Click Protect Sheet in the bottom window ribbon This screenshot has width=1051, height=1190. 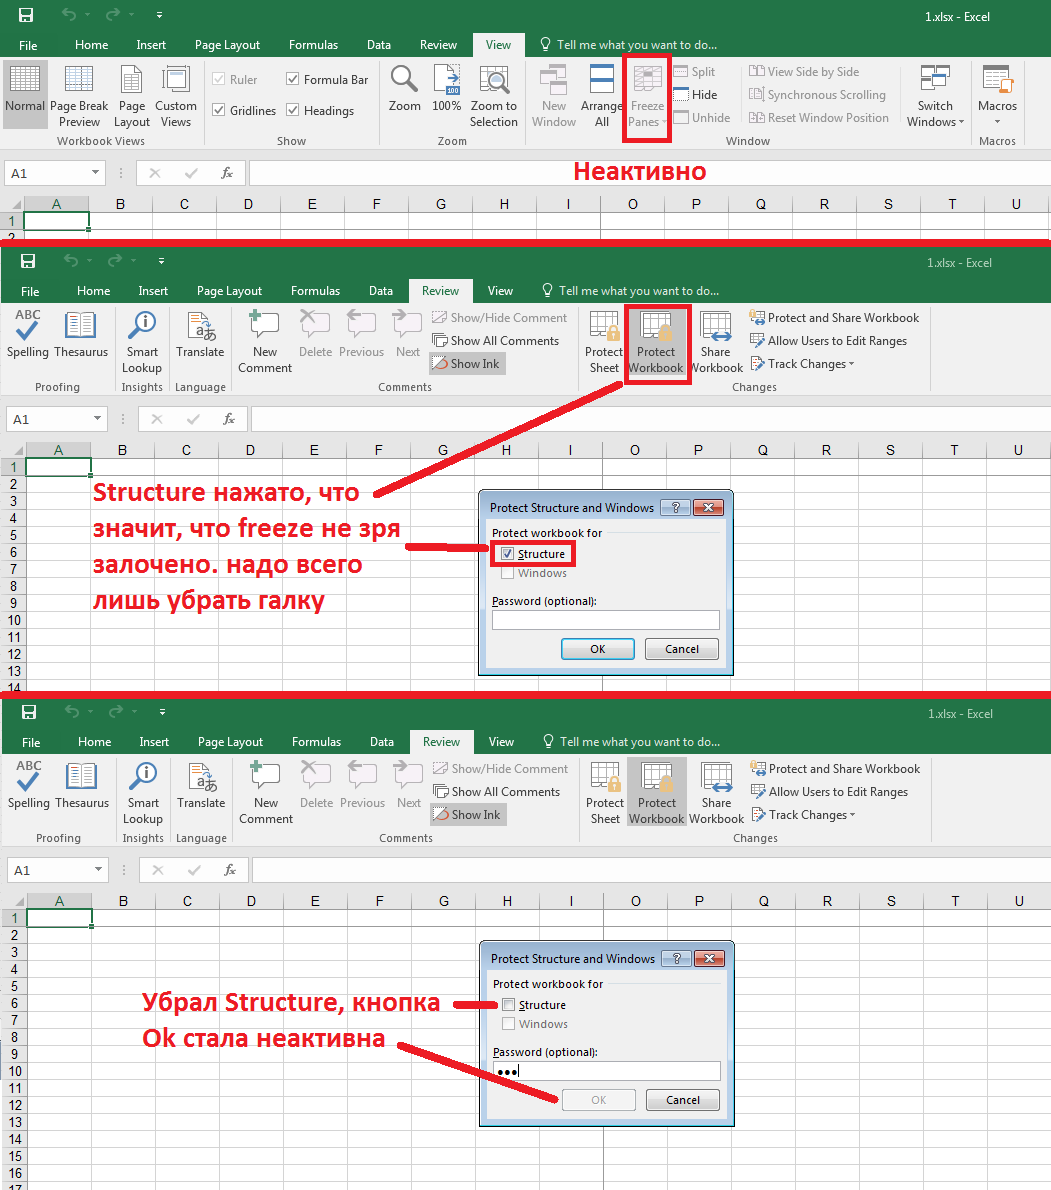[605, 792]
